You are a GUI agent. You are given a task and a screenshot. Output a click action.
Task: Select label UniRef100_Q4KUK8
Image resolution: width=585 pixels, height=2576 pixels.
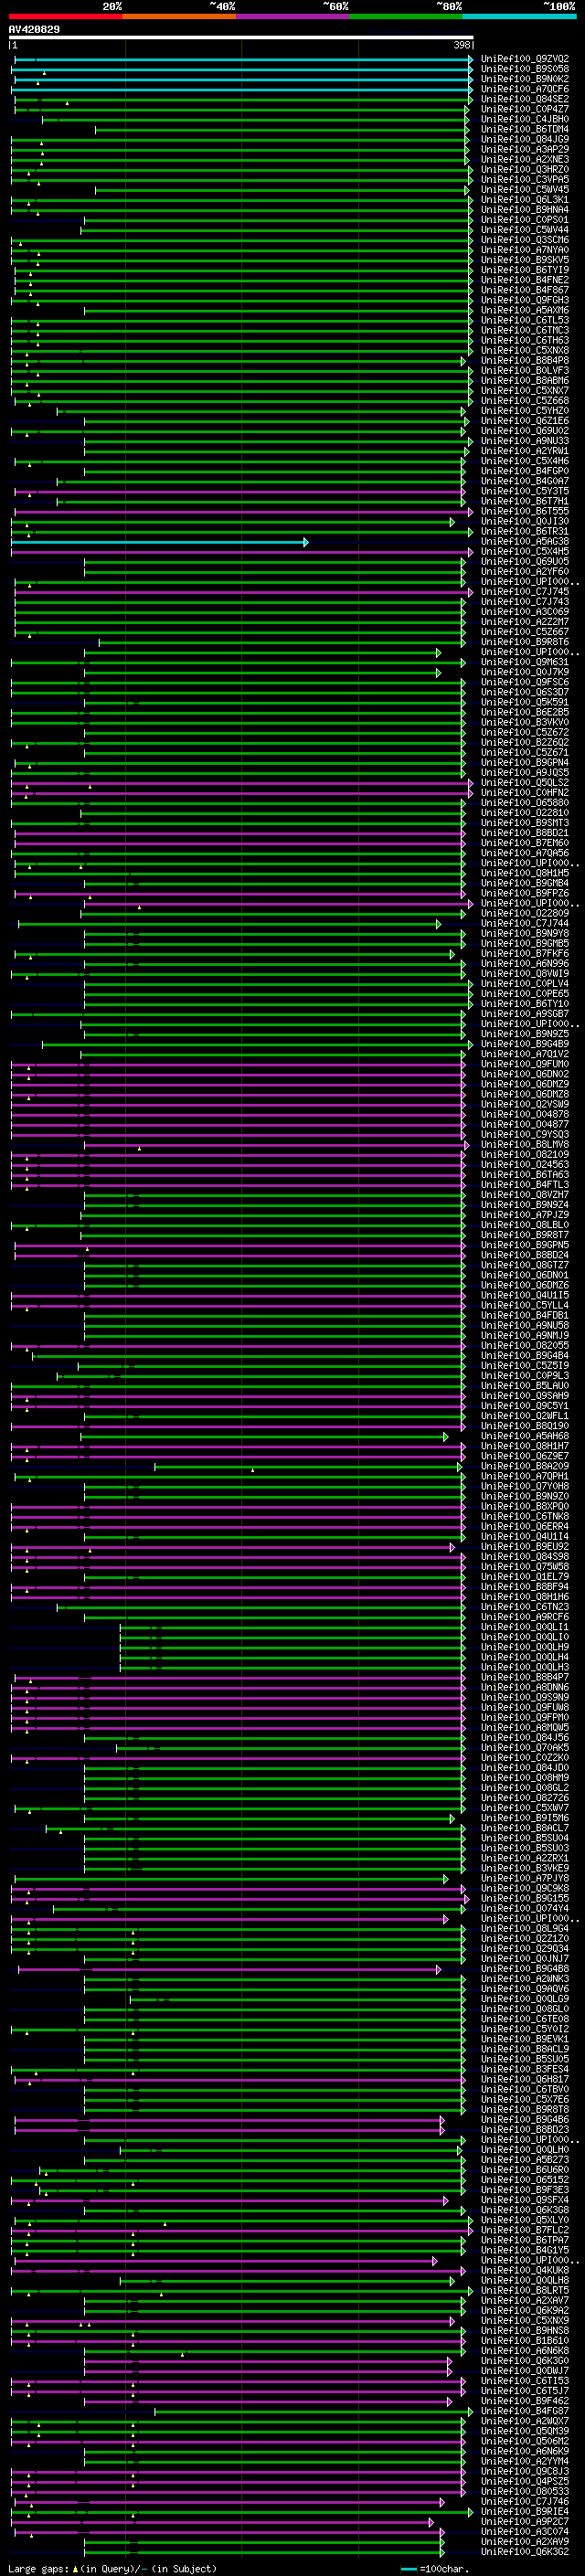525,2270
